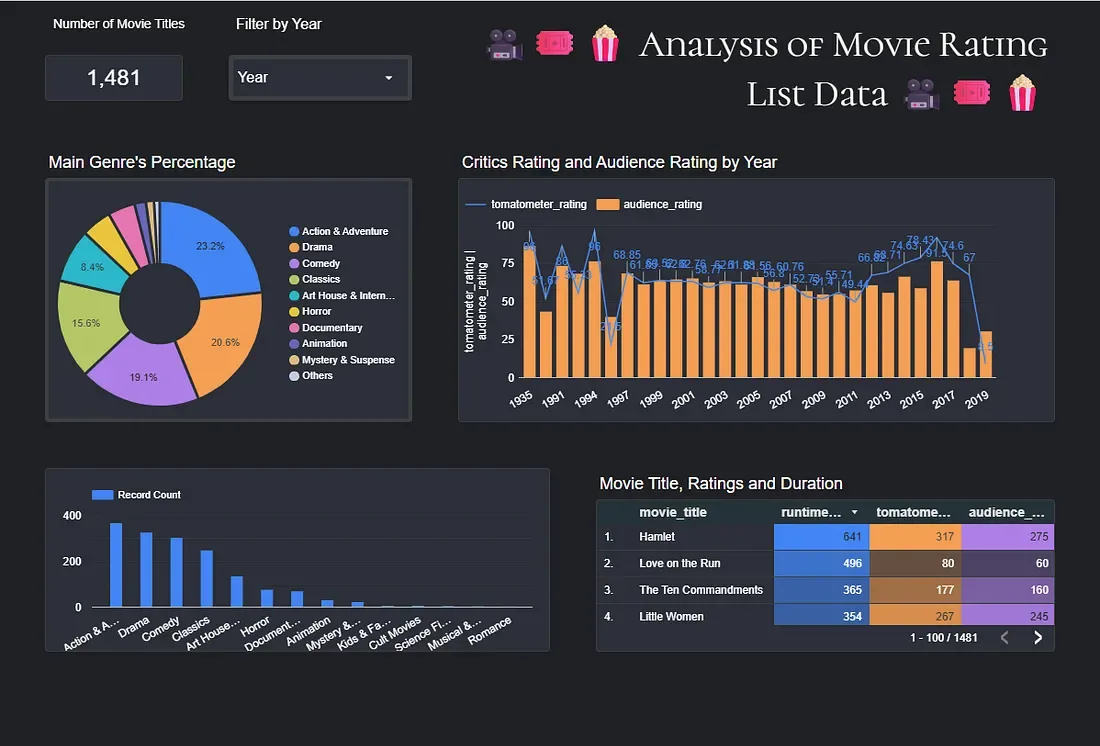
Task: Click tomatometer value 317 cell
Action: (915, 537)
